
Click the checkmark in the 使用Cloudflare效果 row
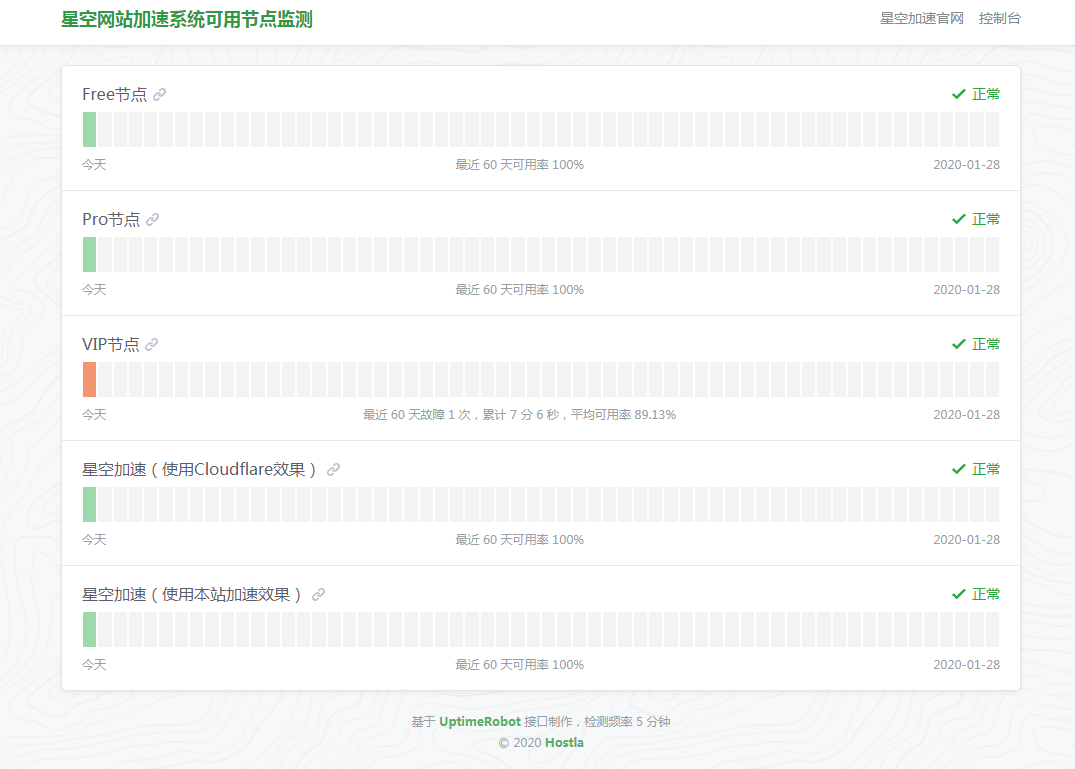958,469
